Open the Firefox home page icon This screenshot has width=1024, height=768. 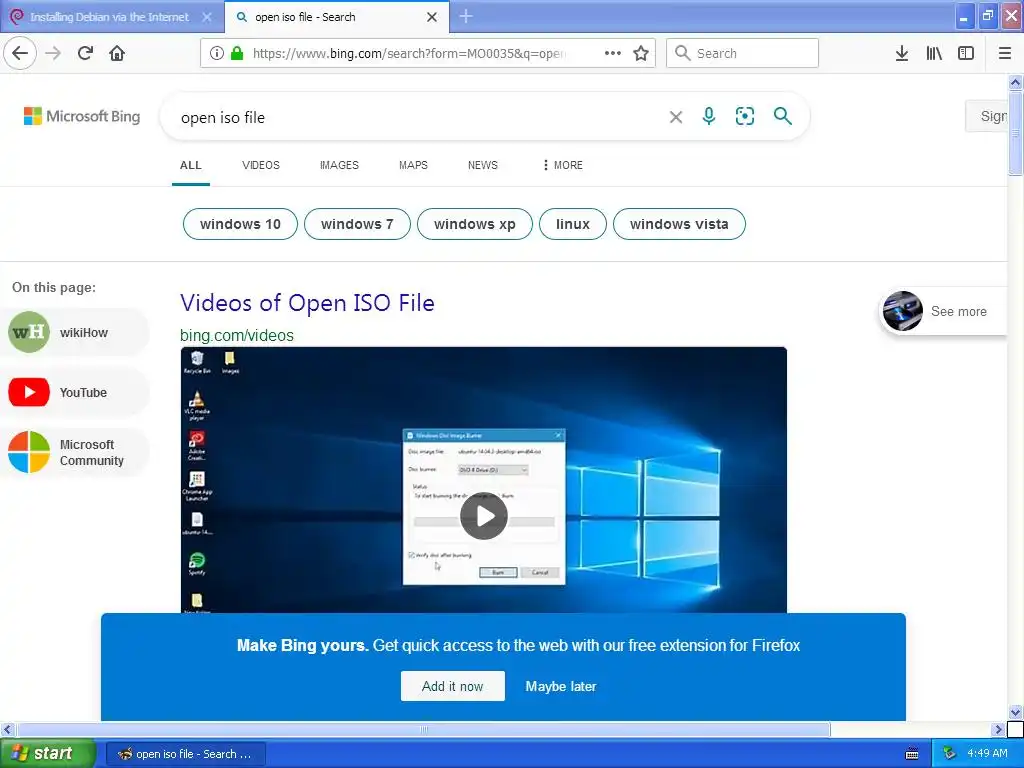pos(117,53)
